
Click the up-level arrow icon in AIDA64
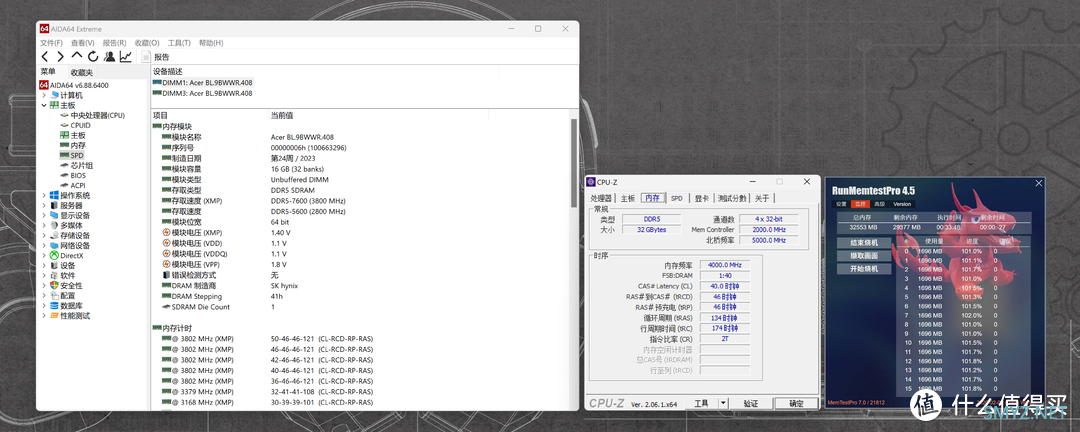pos(76,55)
